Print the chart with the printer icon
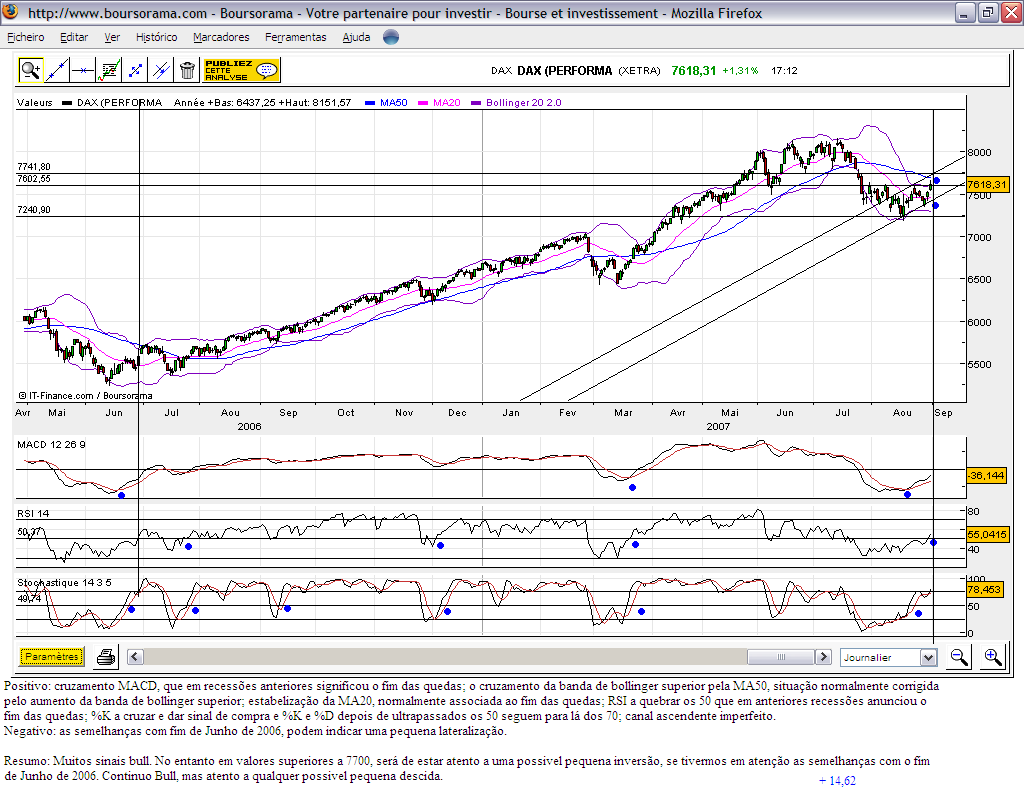 [x=106, y=656]
